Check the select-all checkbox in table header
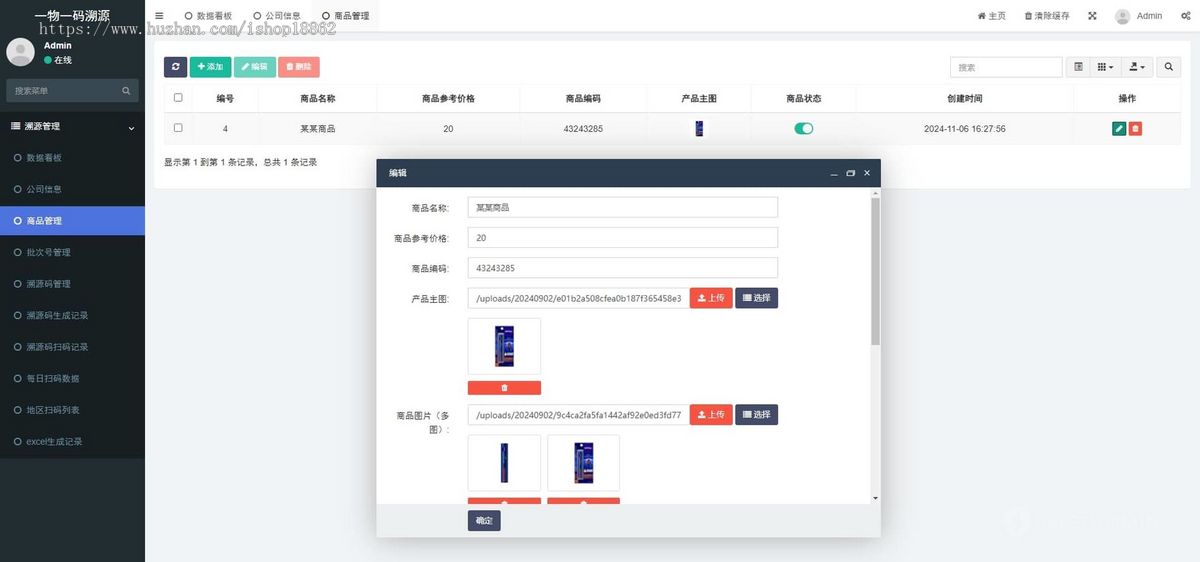 pyautogui.click(x=178, y=98)
